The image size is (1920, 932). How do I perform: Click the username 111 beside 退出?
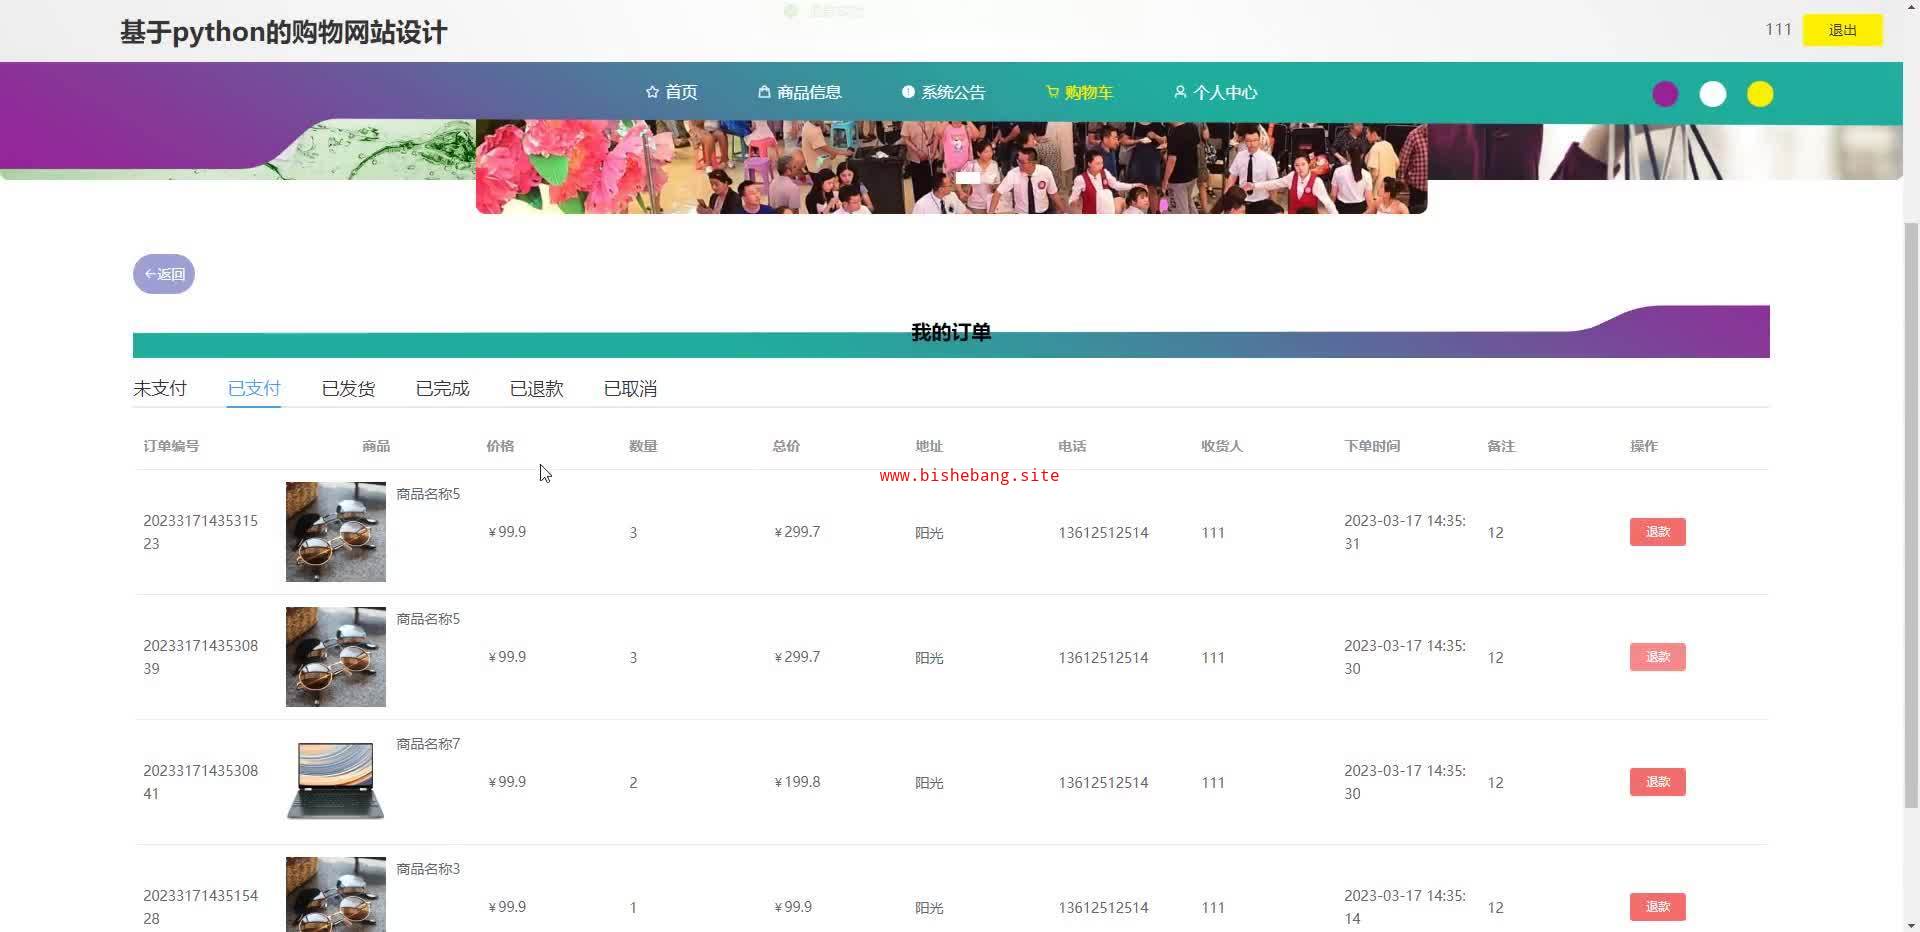(x=1778, y=30)
